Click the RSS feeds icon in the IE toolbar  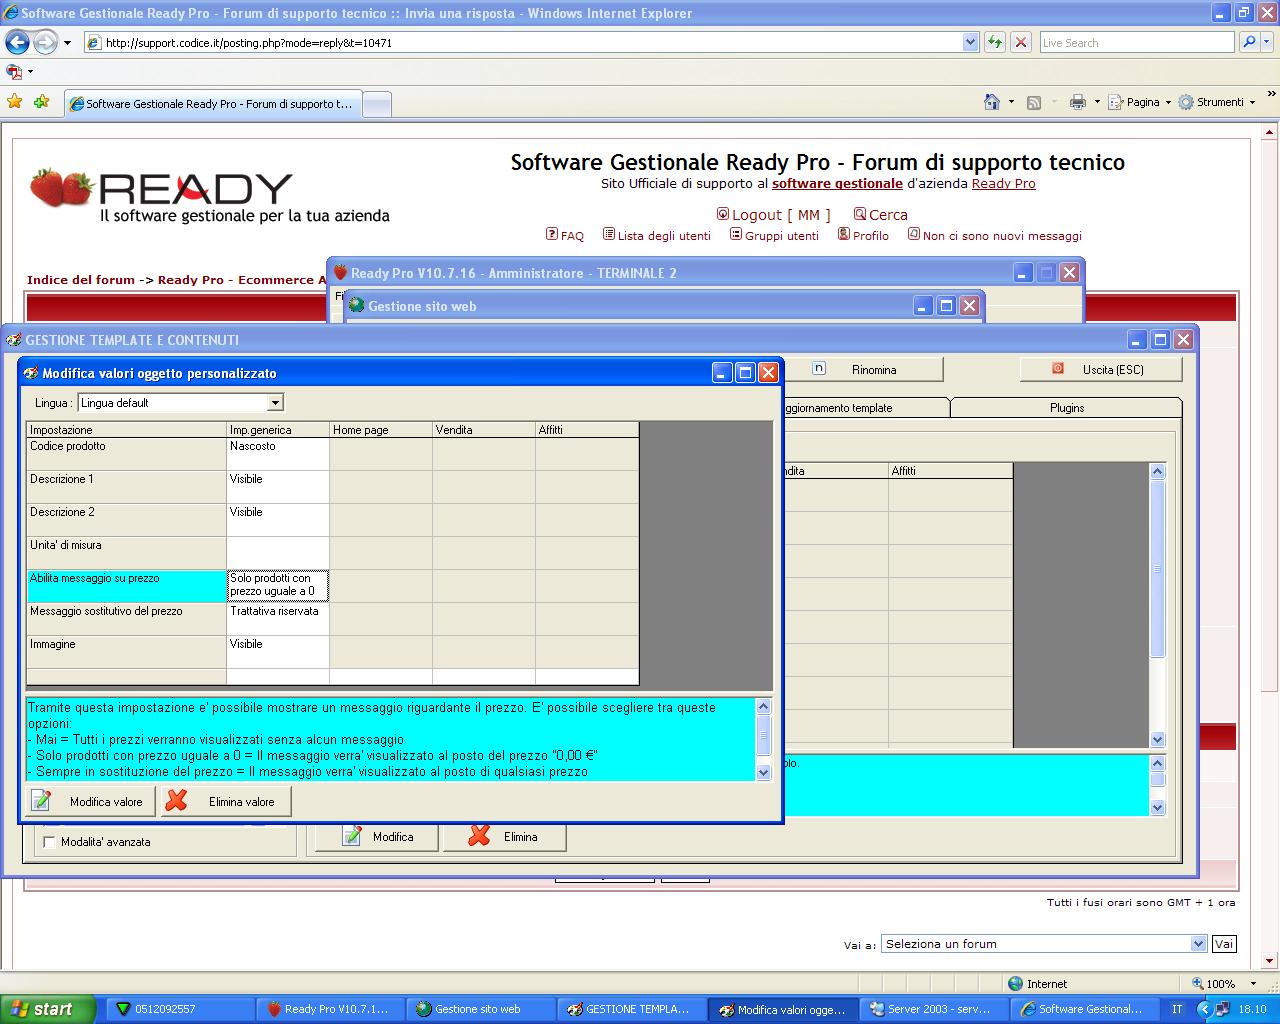click(1034, 102)
